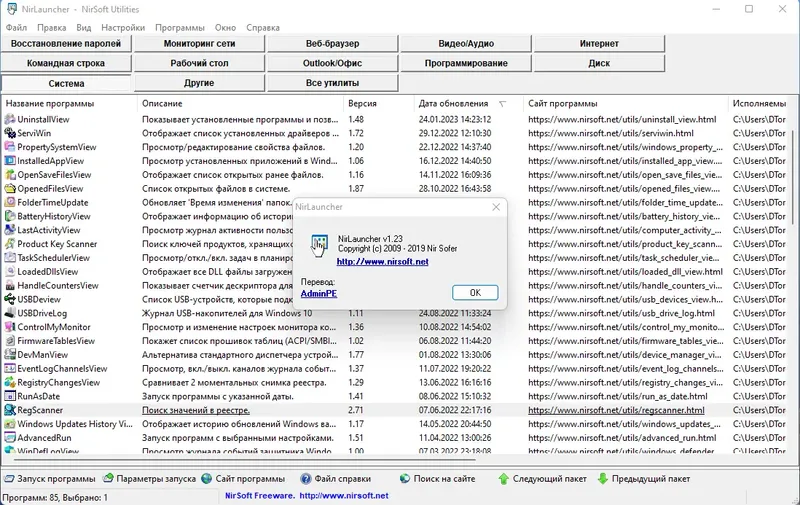Click the UninstallView program icon
The width and height of the screenshot is (800, 505).
[x=10, y=119]
